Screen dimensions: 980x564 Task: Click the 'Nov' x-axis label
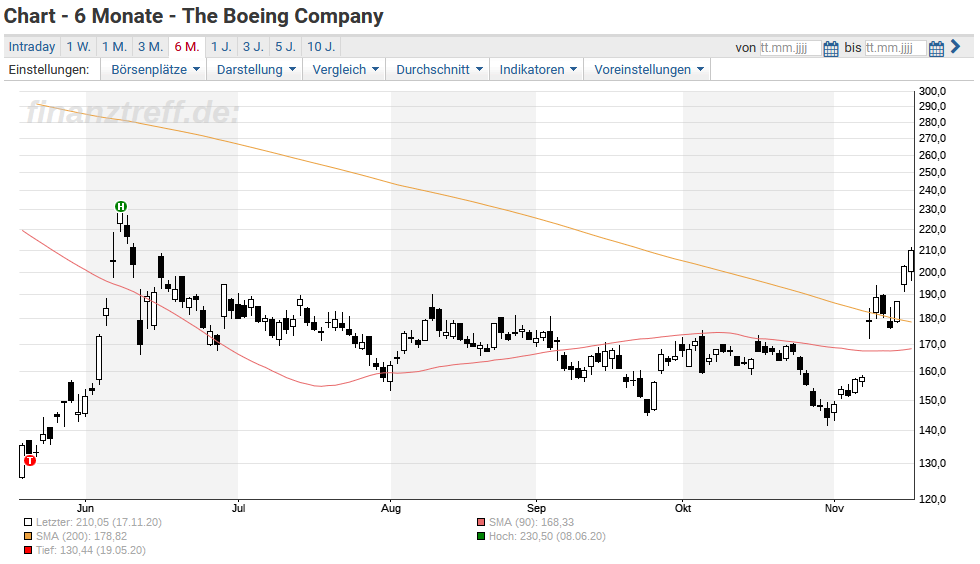click(x=834, y=508)
